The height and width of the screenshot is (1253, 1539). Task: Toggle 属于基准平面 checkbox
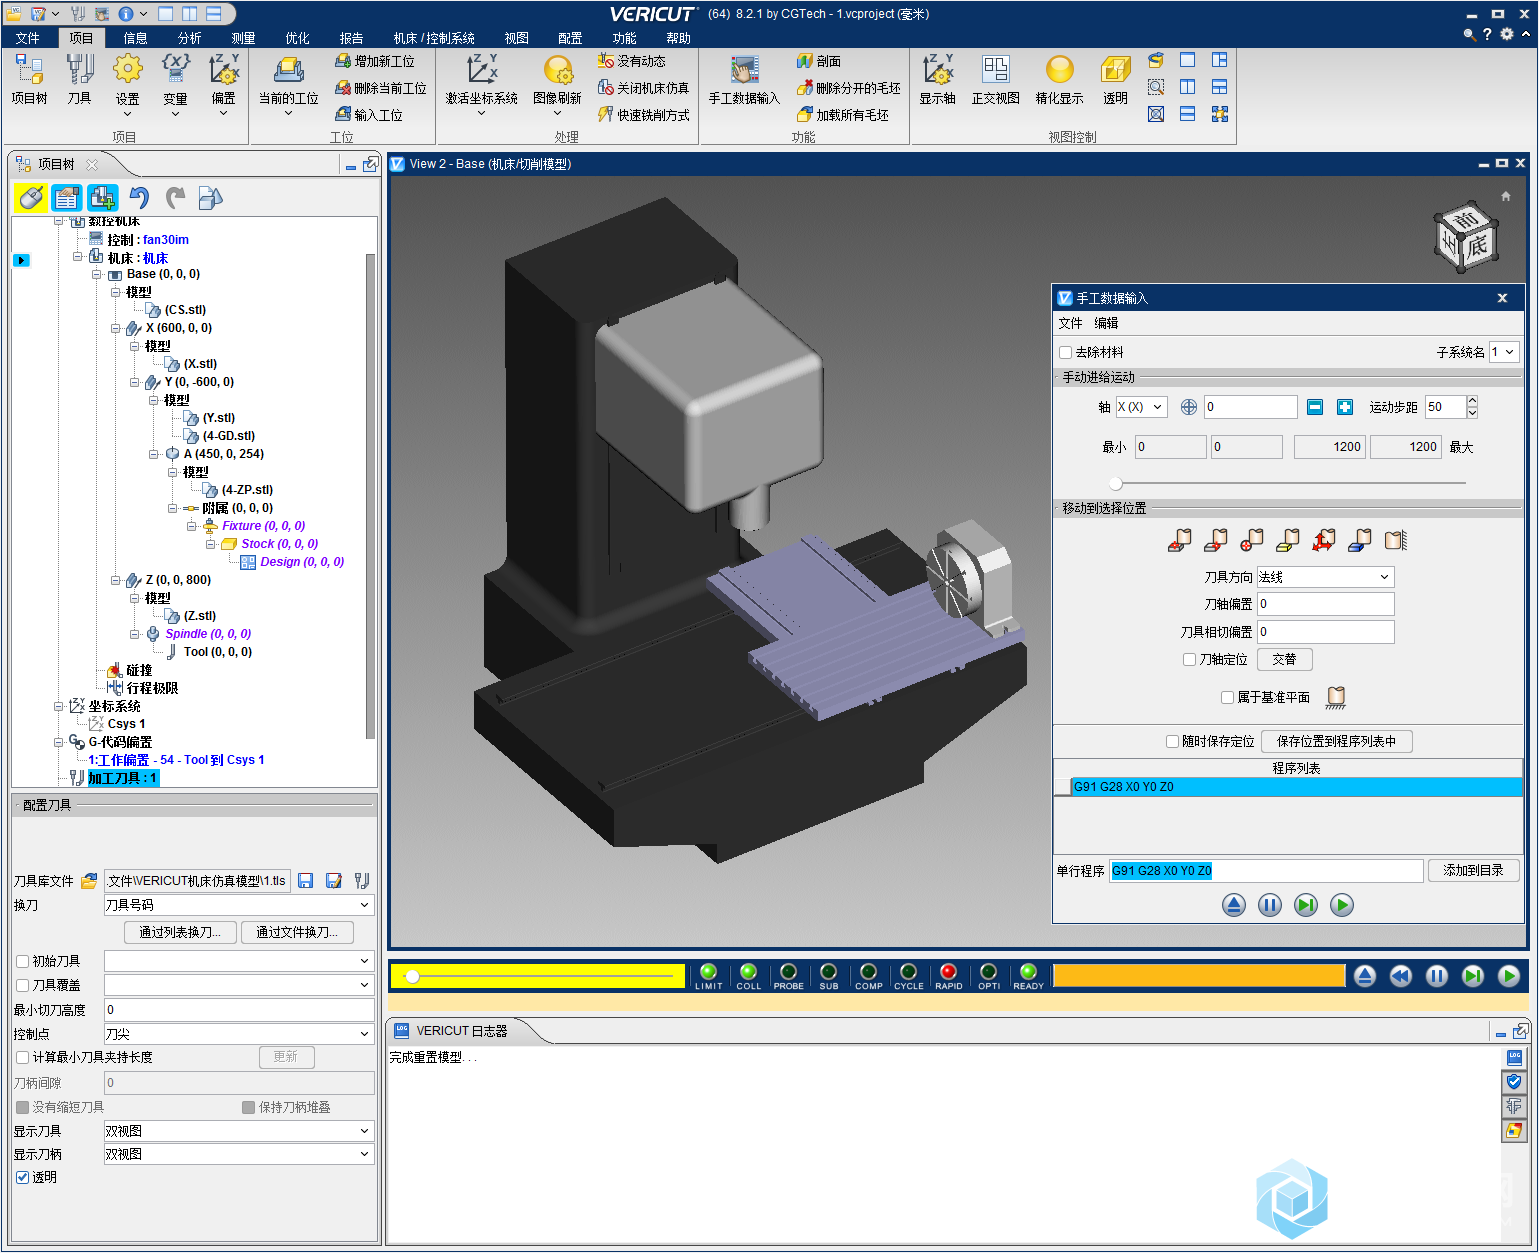click(x=1228, y=697)
